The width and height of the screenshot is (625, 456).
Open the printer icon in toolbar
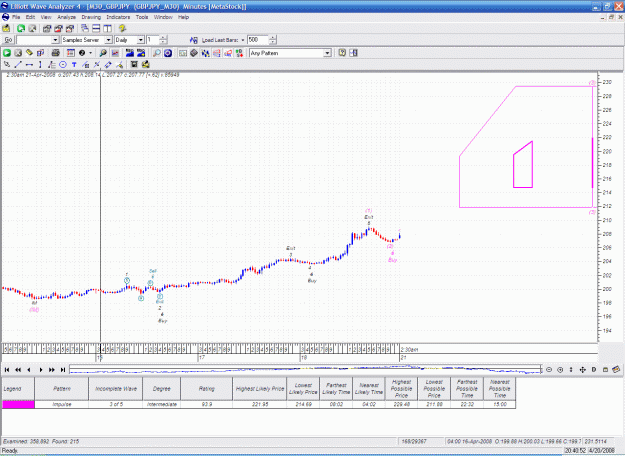[55, 53]
